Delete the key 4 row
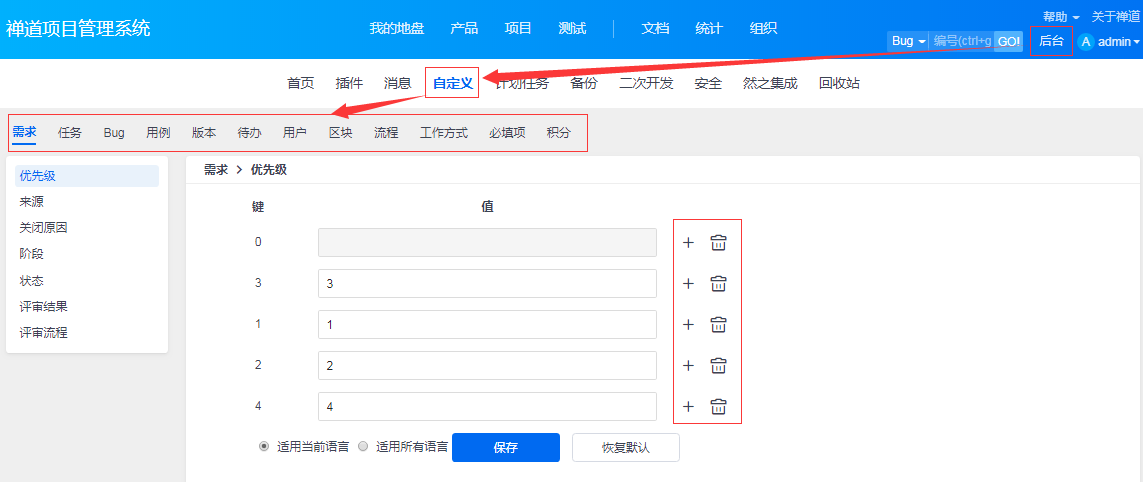The image size is (1143, 482). pos(718,407)
